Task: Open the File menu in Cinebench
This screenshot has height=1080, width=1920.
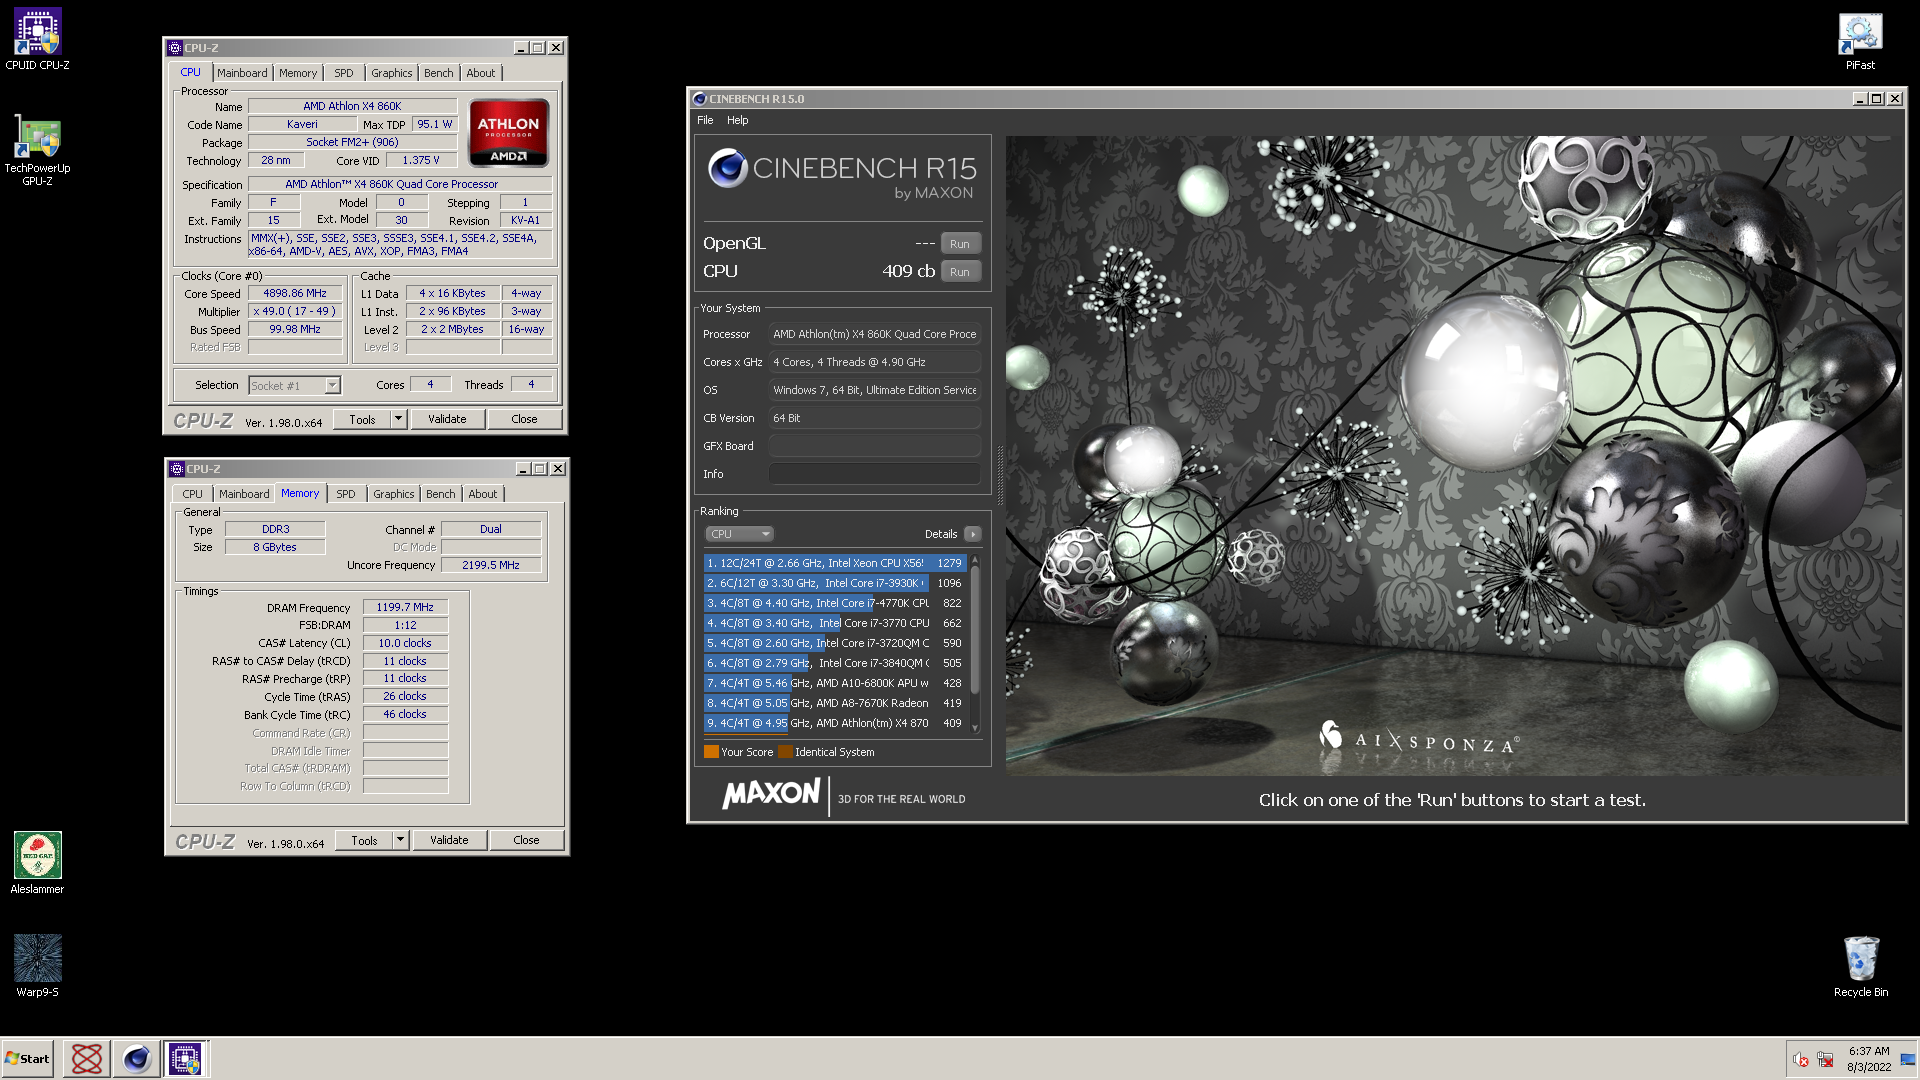Action: (705, 120)
